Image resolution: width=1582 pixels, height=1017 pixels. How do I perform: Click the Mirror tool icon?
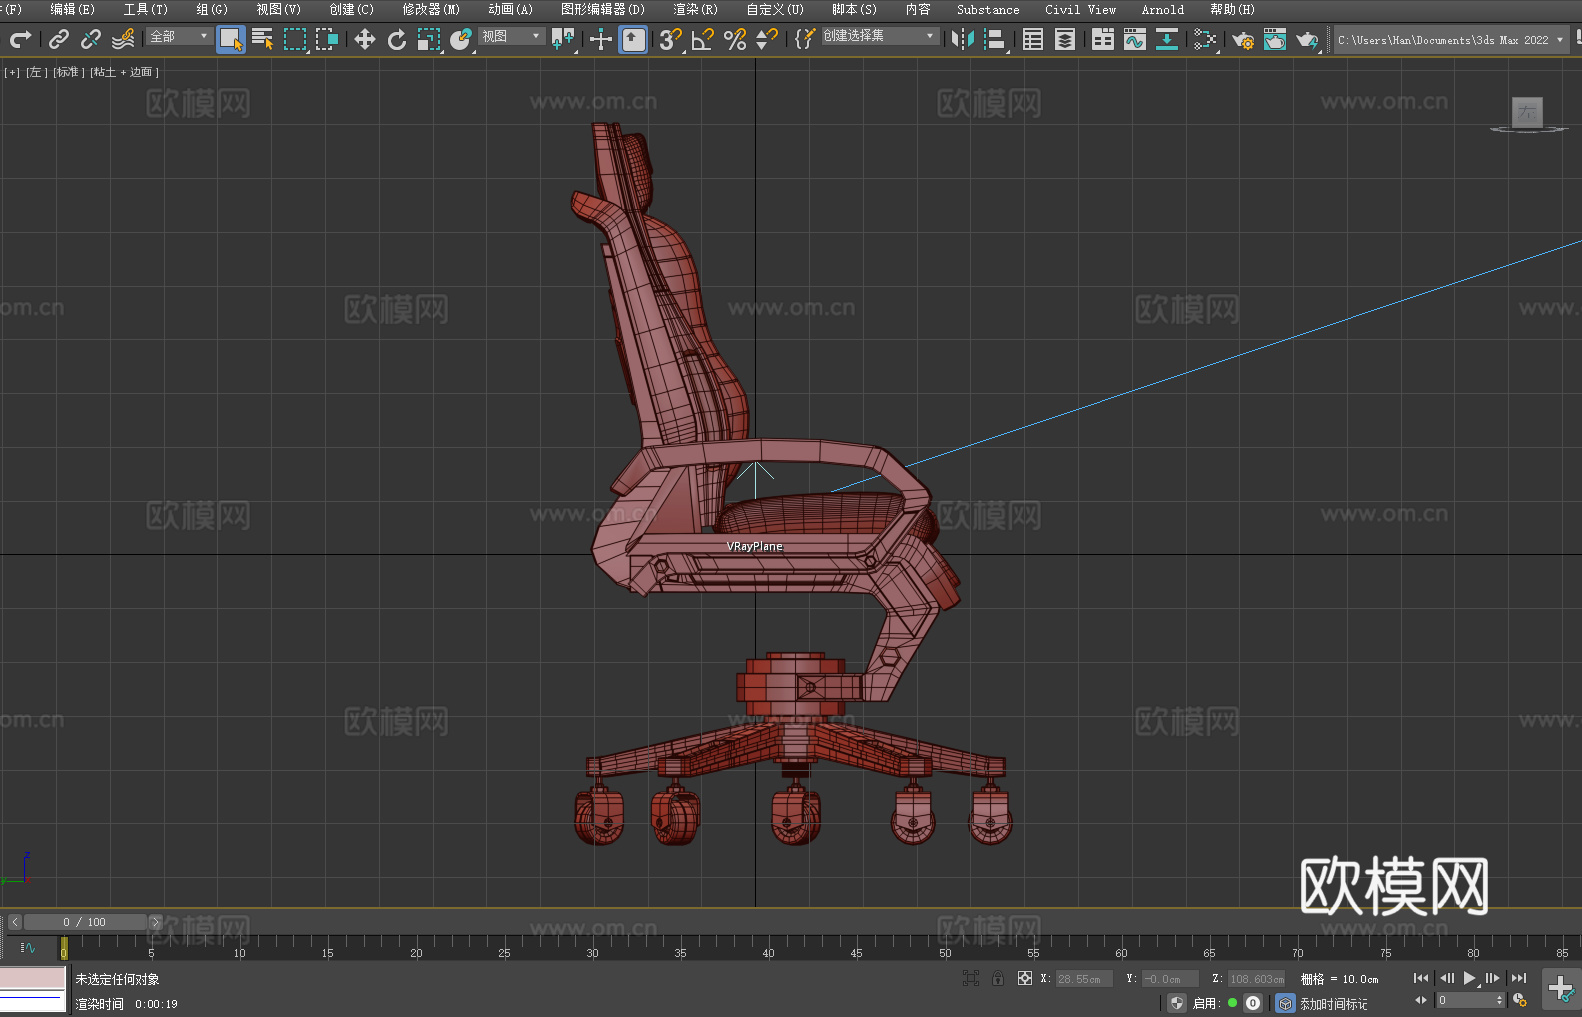(963, 39)
